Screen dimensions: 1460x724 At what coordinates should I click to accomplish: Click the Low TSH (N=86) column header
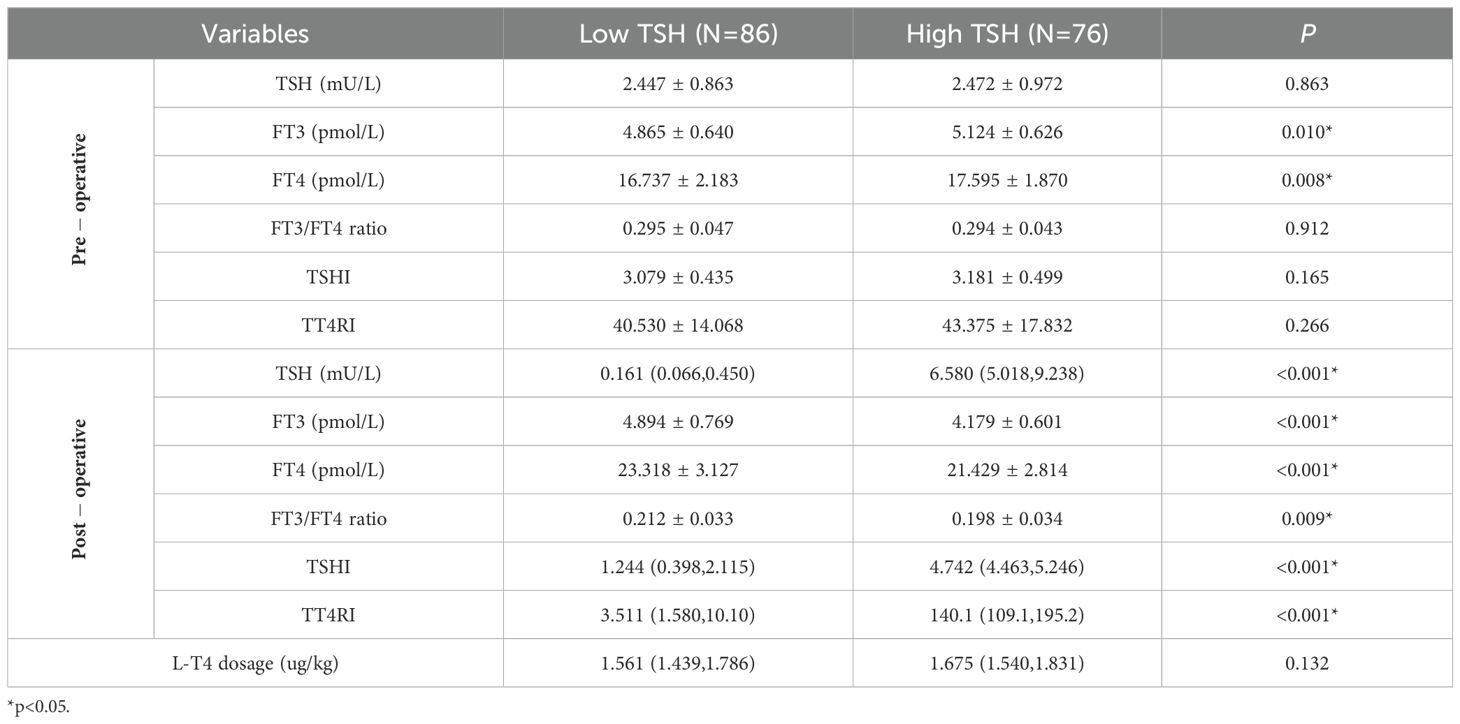678,34
